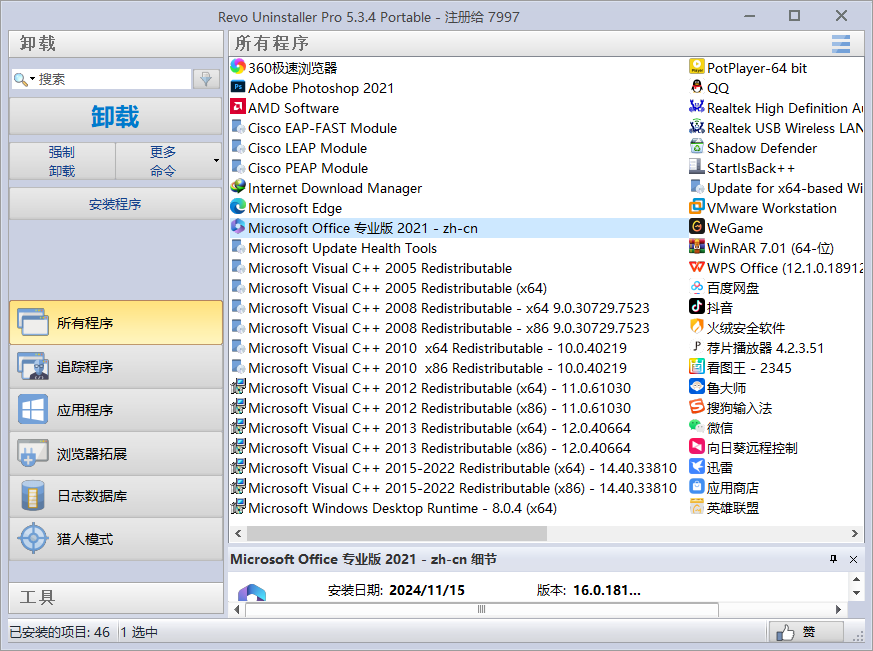Open the search options dropdown arrow
873x651 pixels.
click(32, 79)
